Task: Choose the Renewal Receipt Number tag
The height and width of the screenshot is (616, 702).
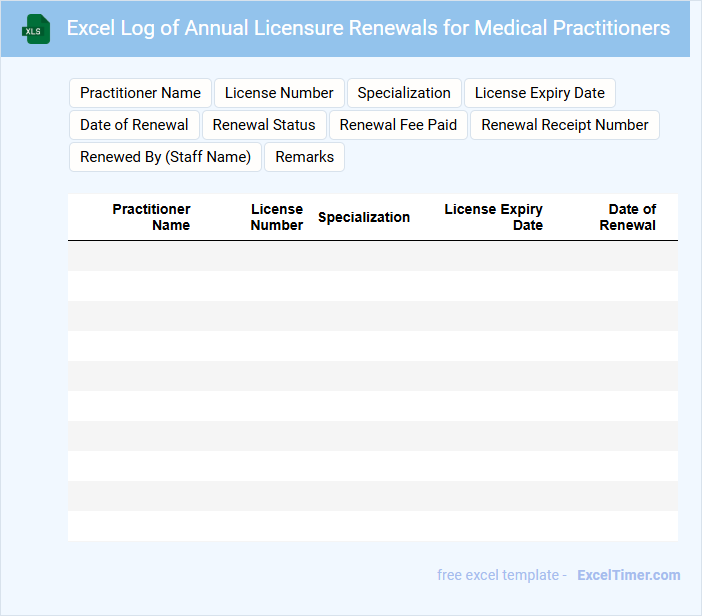Action: tap(565, 125)
